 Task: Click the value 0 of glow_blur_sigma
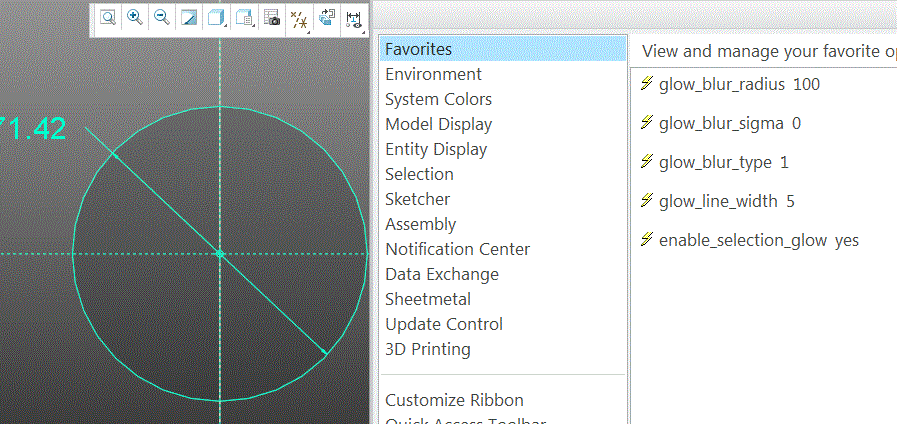pyautogui.click(x=796, y=124)
